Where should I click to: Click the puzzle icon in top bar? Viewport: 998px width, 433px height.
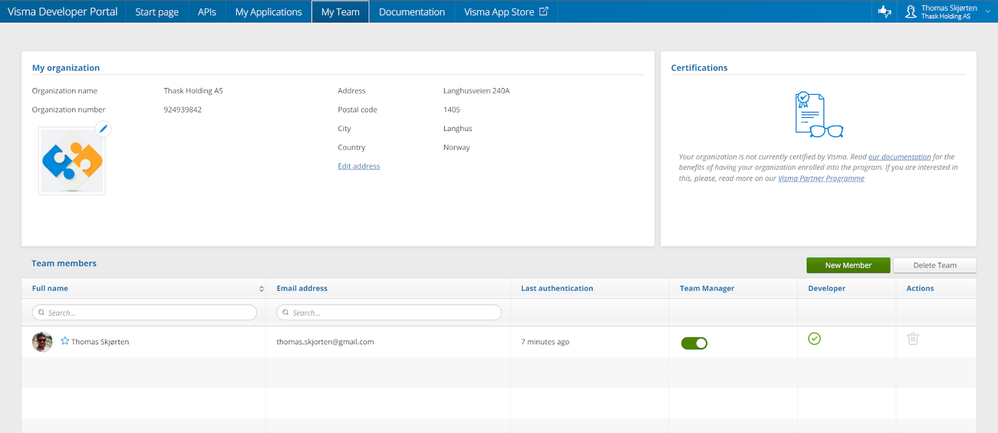[883, 12]
